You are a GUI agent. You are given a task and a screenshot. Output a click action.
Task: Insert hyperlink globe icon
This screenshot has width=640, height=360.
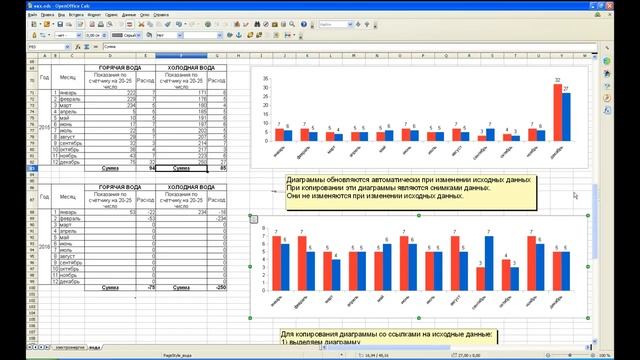(x=208, y=24)
